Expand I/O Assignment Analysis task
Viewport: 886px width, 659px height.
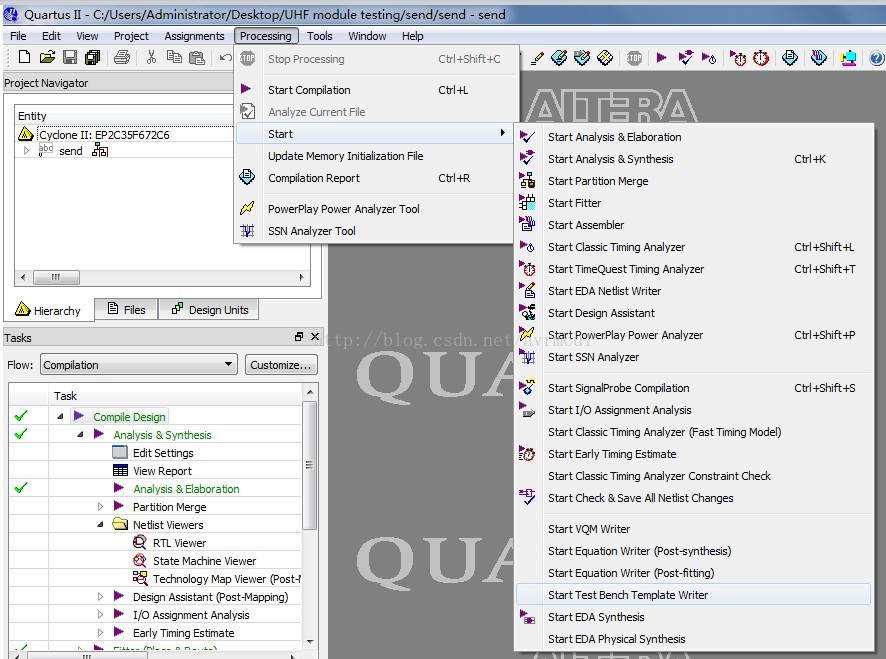(x=100, y=615)
